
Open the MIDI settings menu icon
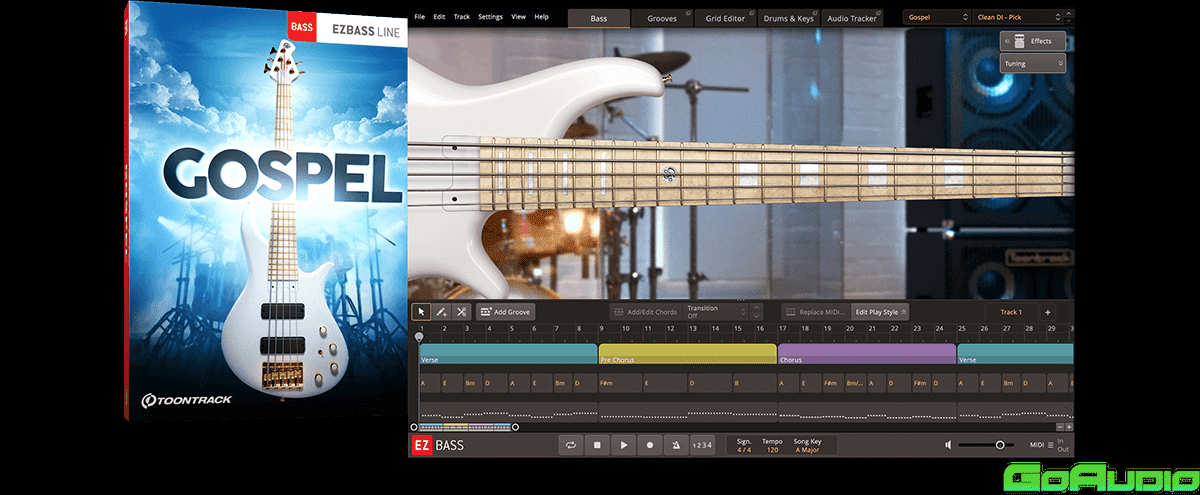point(1050,445)
